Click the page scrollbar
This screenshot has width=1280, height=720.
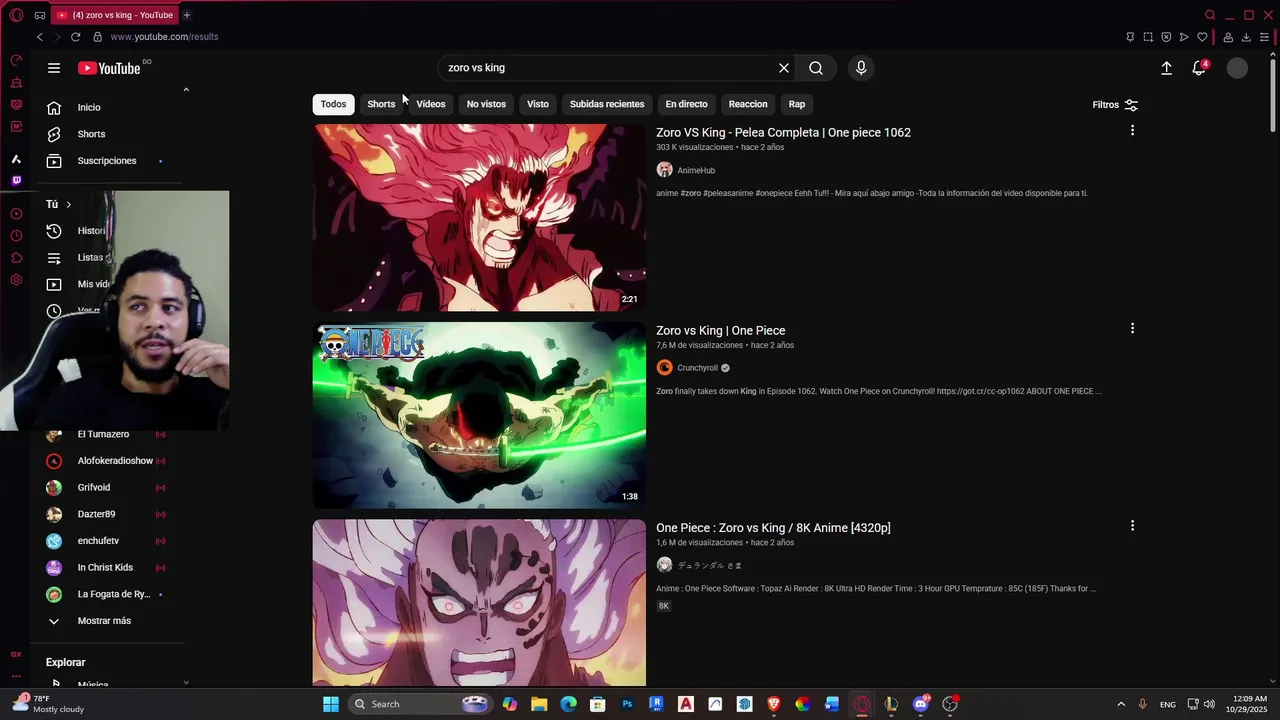coord(1272,93)
